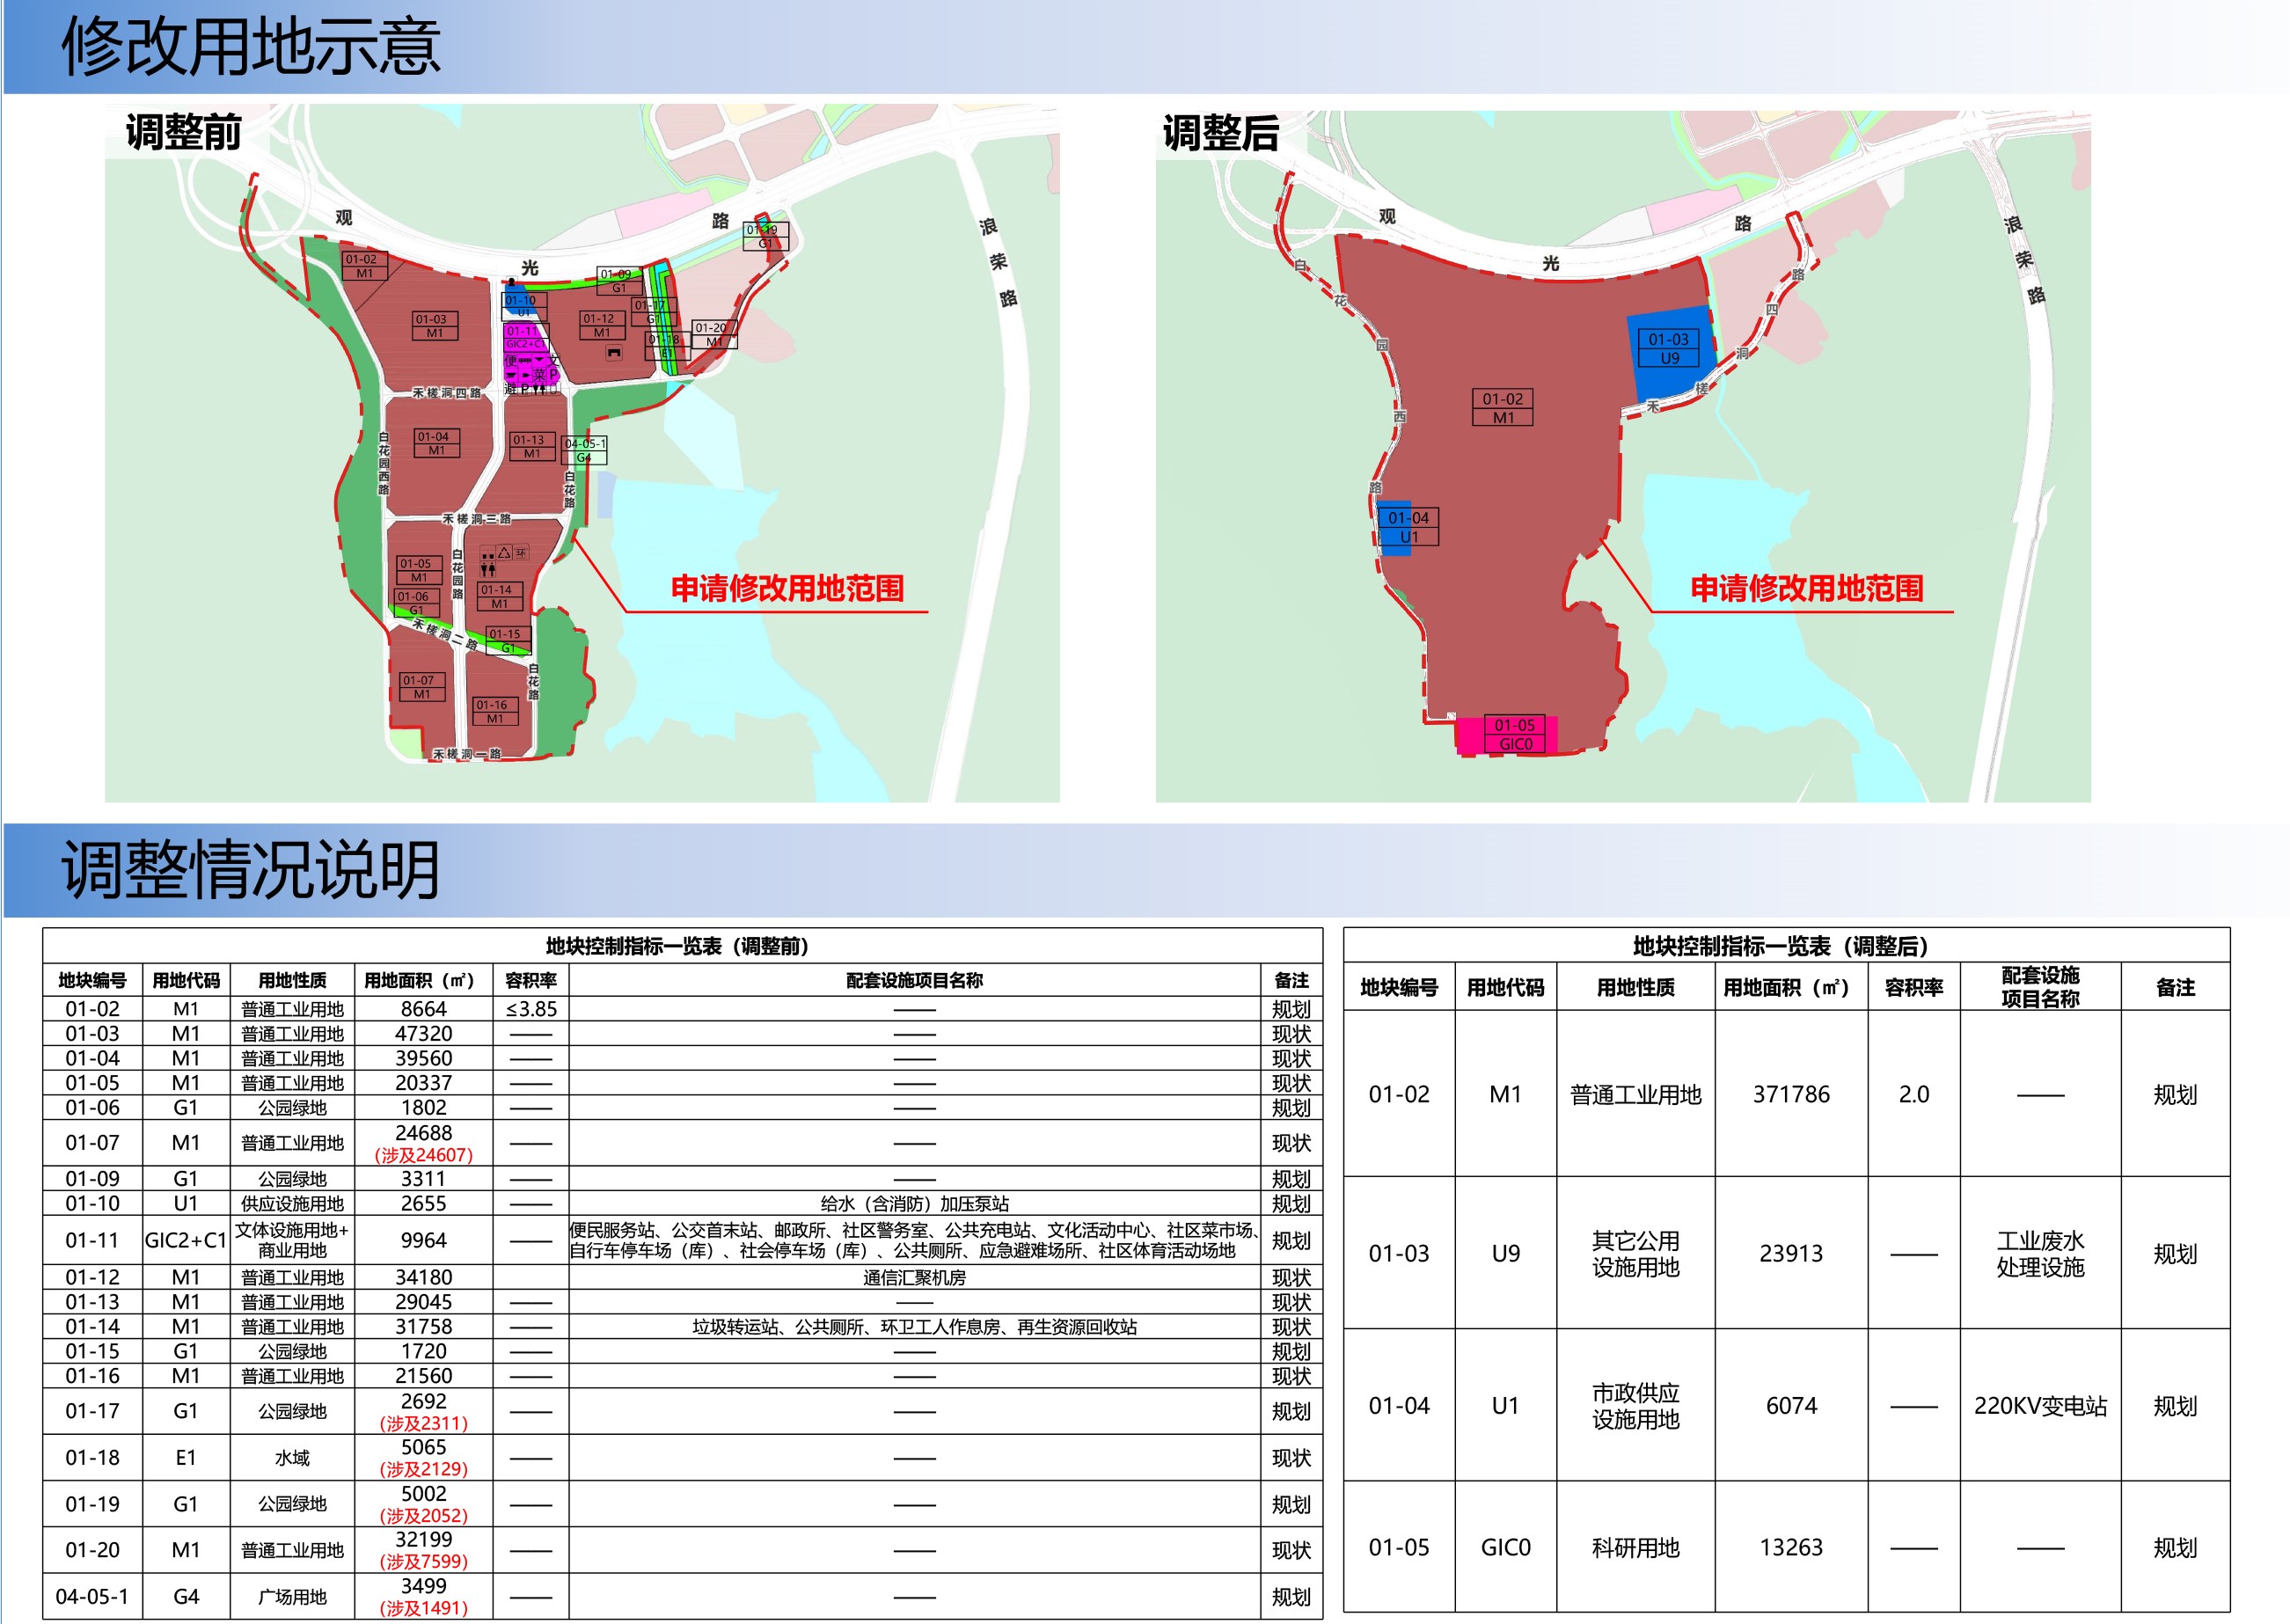Click the 避 shelter icon below plot 01-11
This screenshot has width=2290, height=1624.
click(x=511, y=390)
